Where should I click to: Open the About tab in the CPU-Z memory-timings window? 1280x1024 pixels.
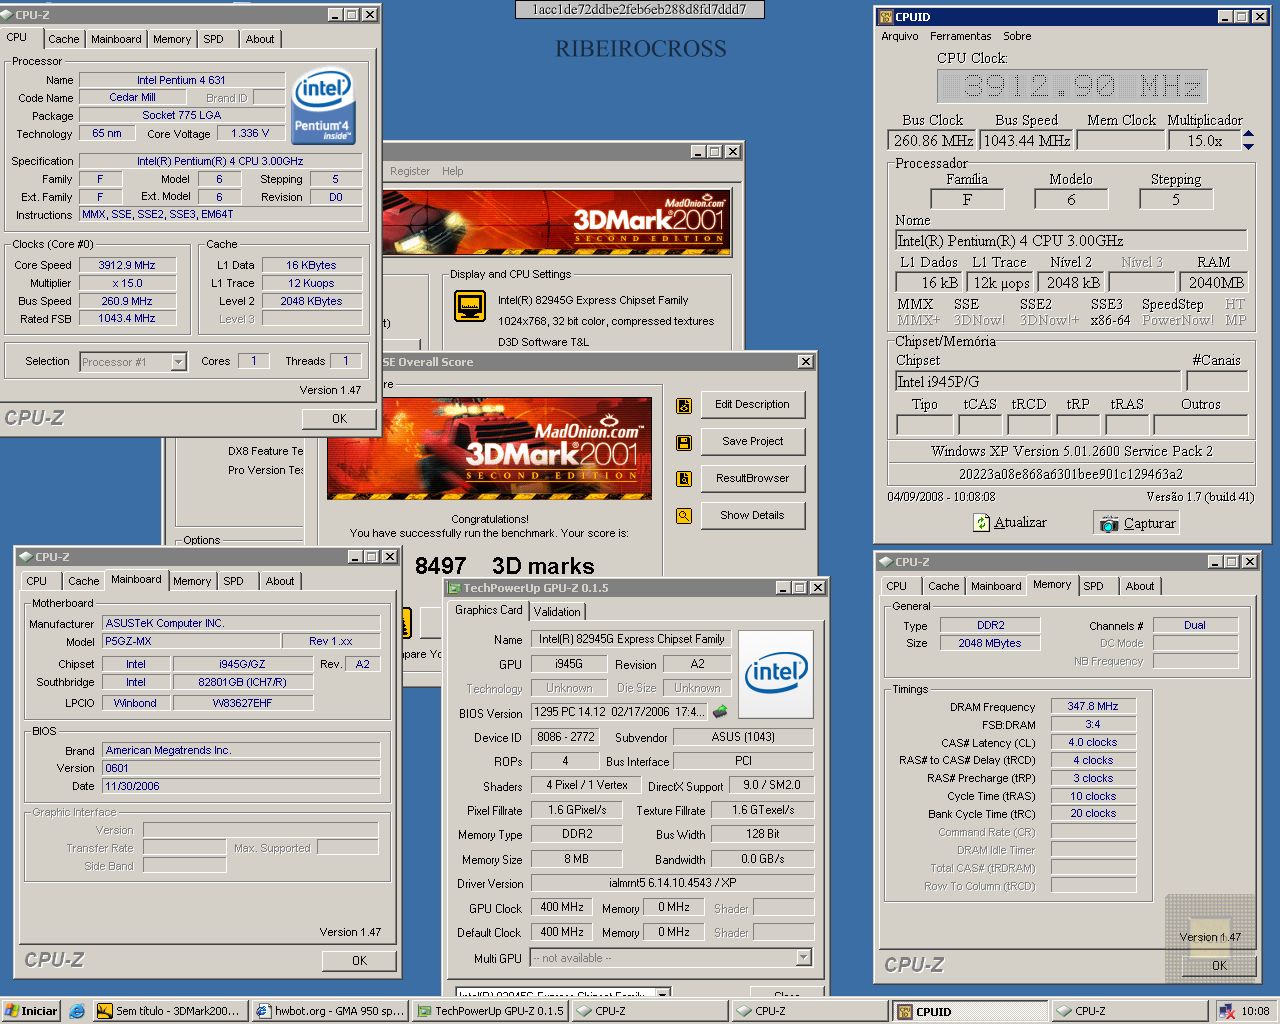(x=1140, y=586)
